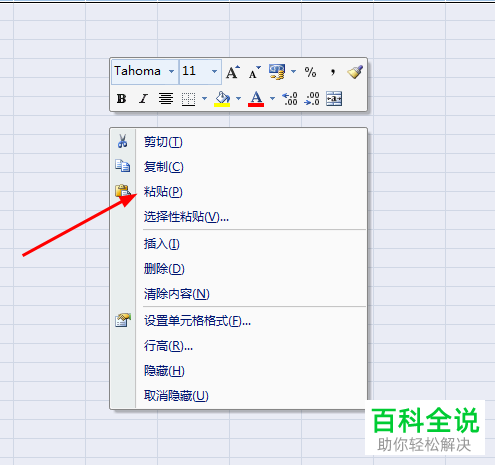The width and height of the screenshot is (495, 465).
Task: Expand the borders dropdown arrow
Action: pyautogui.click(x=204, y=99)
